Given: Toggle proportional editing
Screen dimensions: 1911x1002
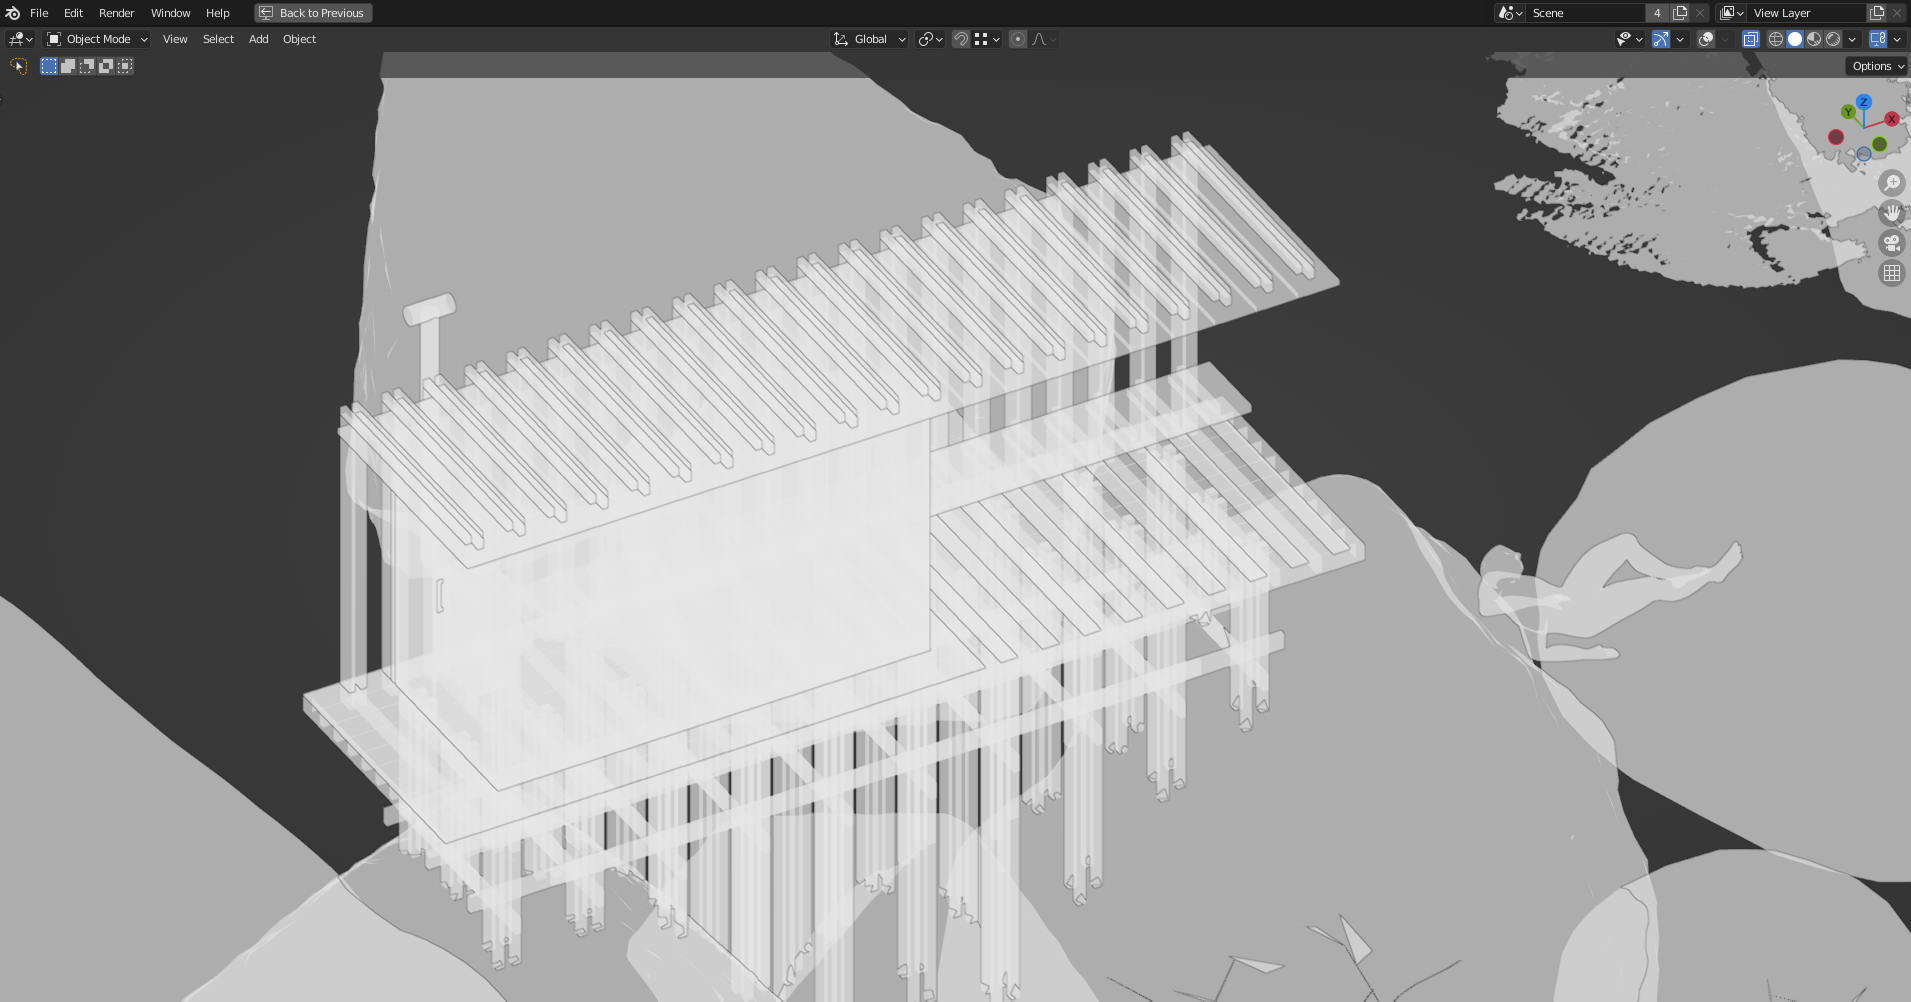Looking at the screenshot, I should pos(1017,39).
